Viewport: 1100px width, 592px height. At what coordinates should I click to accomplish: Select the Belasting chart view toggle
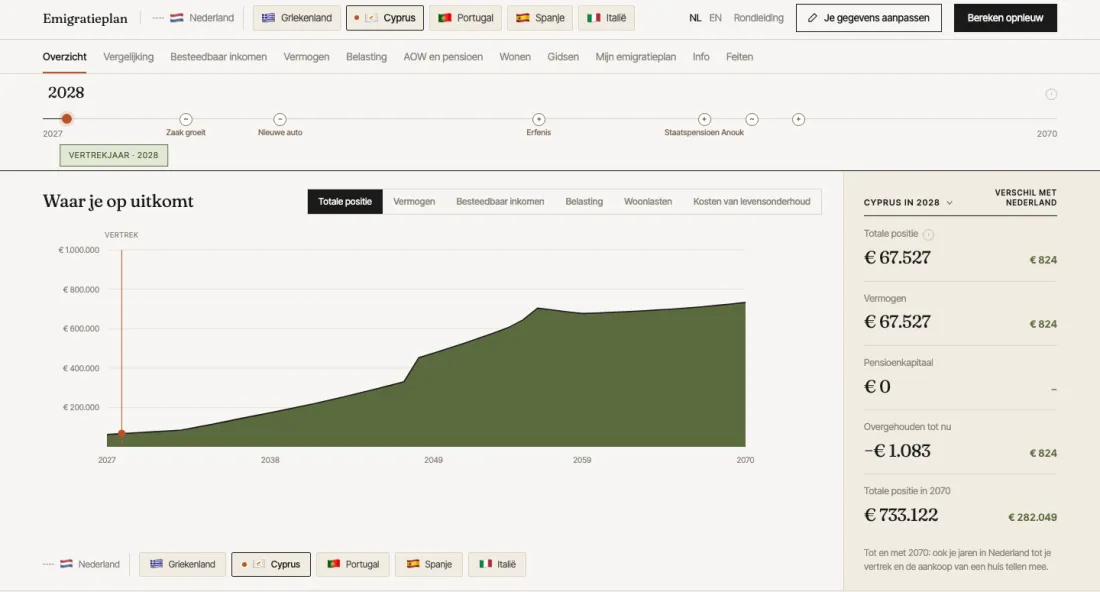584,202
